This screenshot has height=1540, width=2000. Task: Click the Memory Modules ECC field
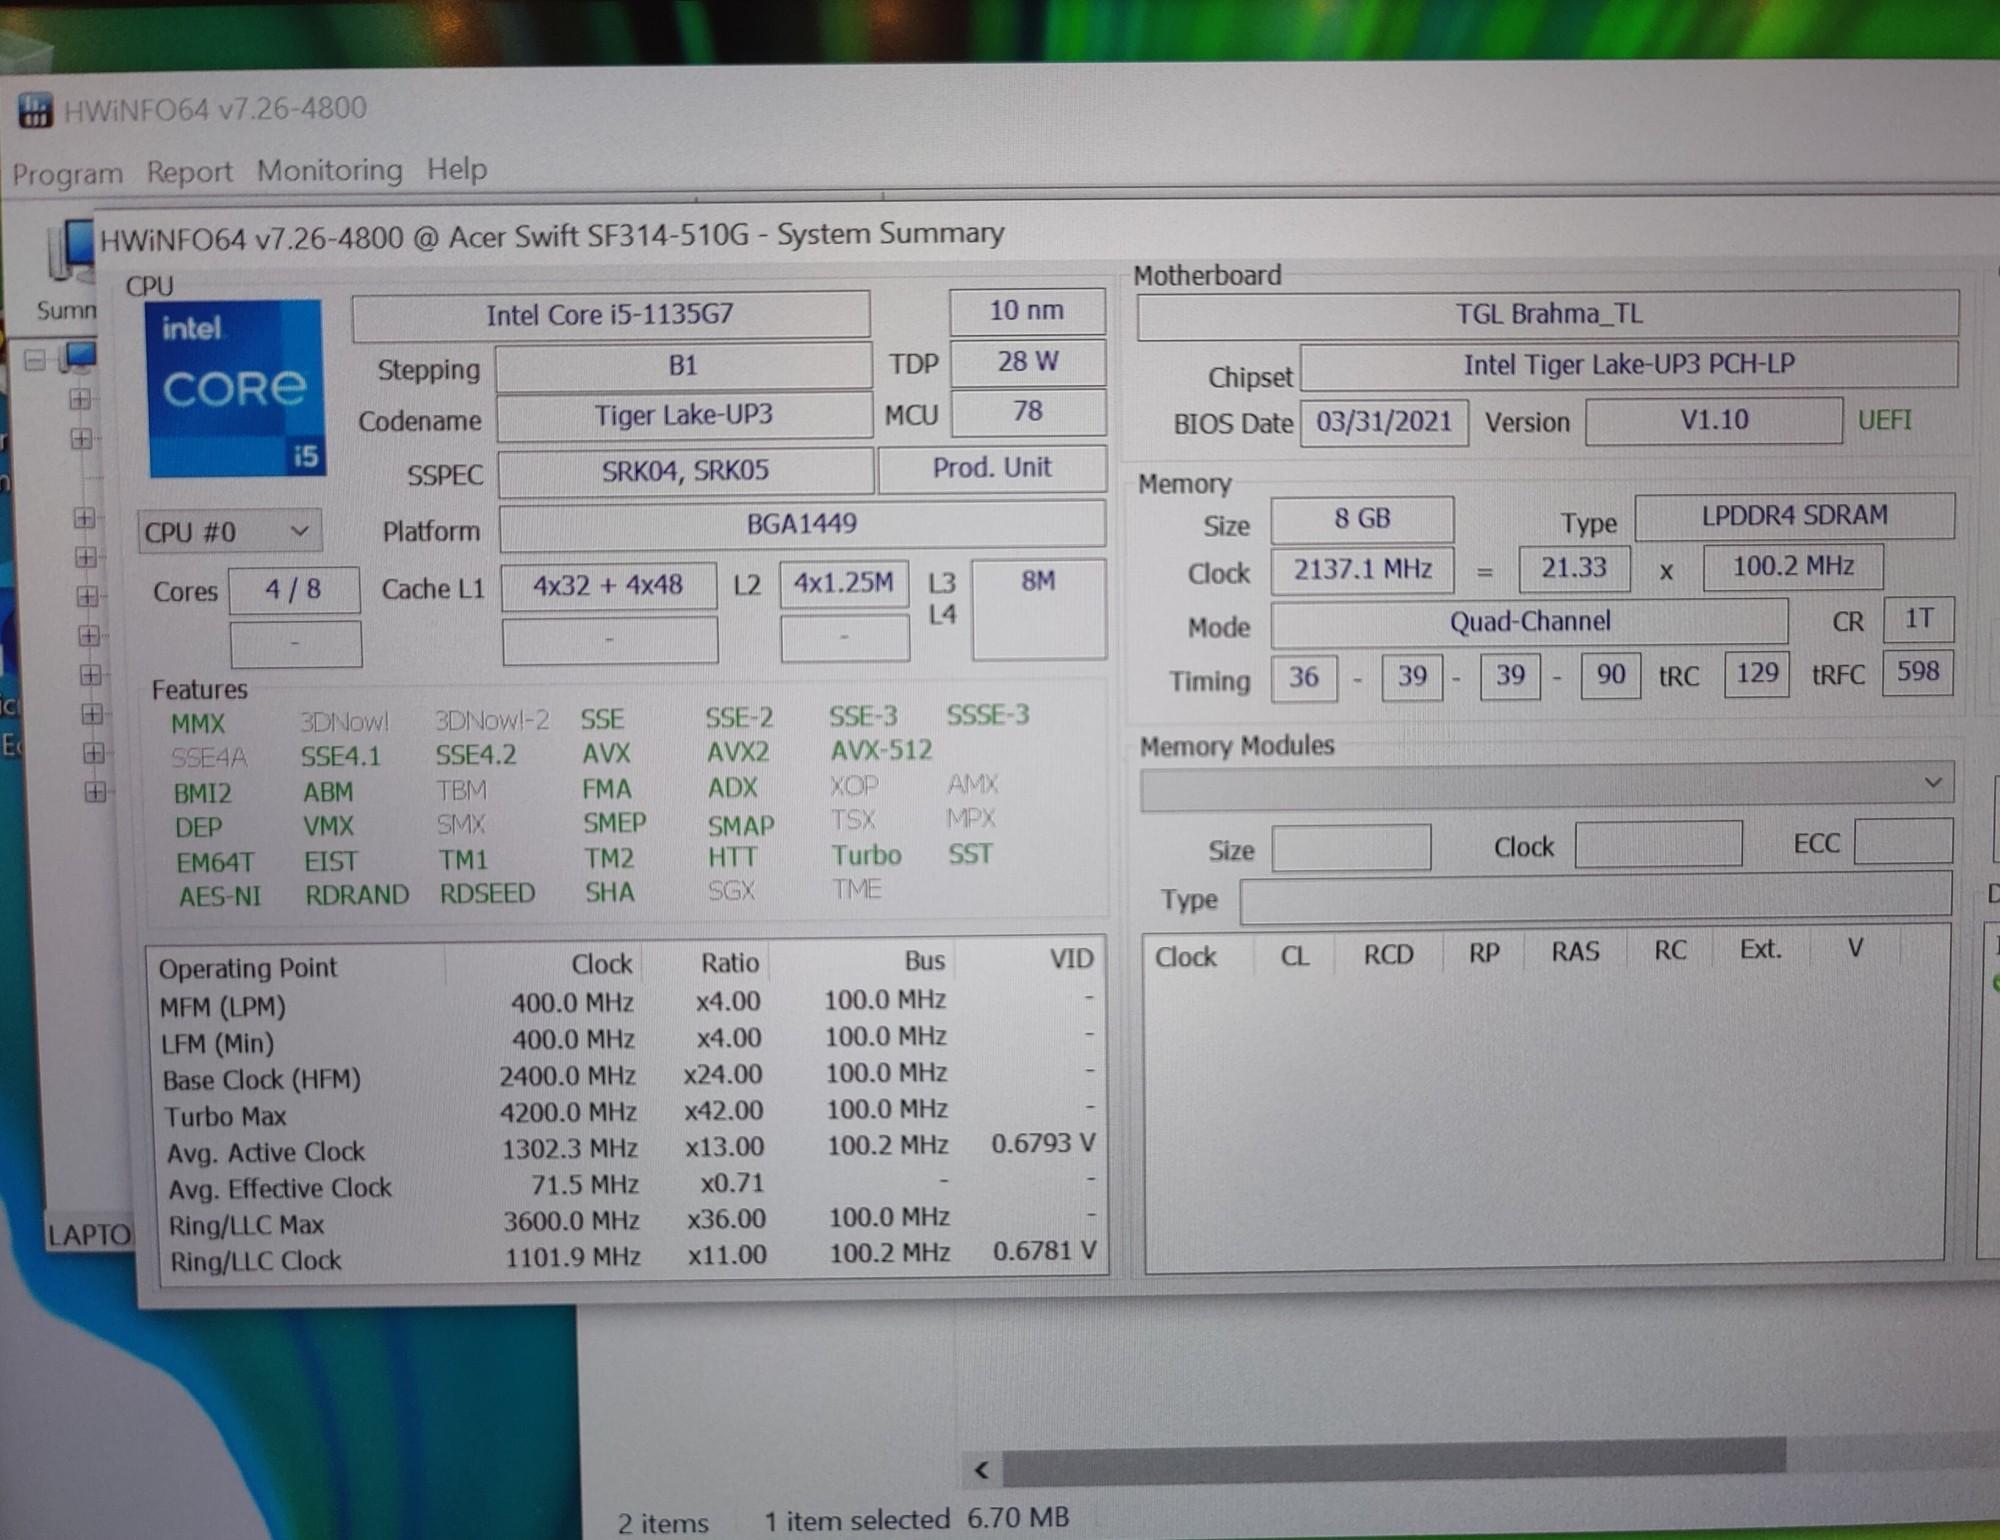[x=1903, y=842]
